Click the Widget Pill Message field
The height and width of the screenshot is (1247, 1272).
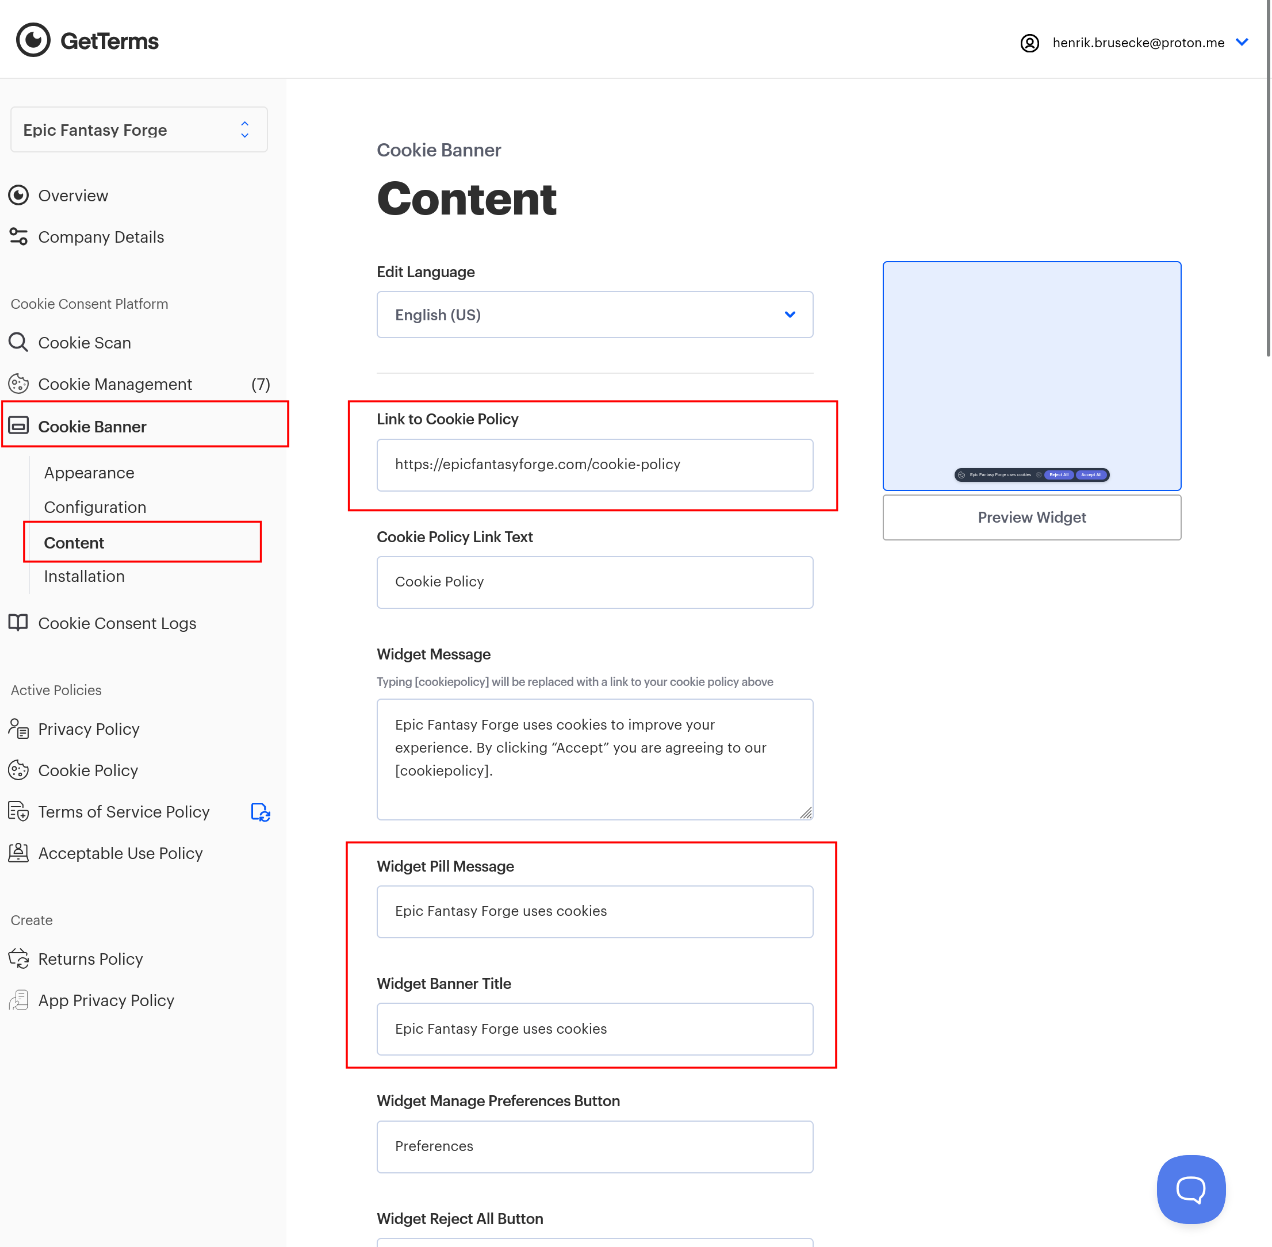(x=595, y=912)
